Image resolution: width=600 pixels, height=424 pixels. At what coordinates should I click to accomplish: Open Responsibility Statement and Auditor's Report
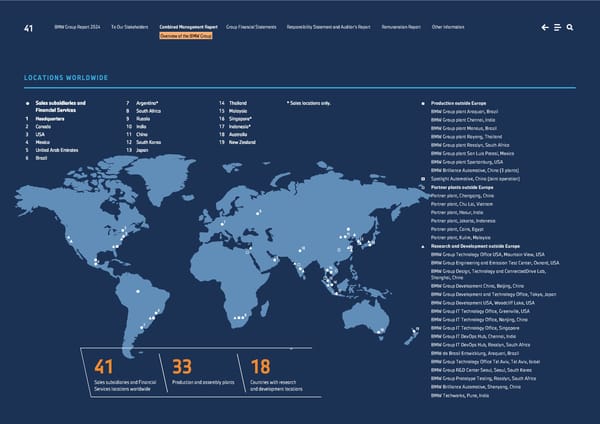click(328, 27)
